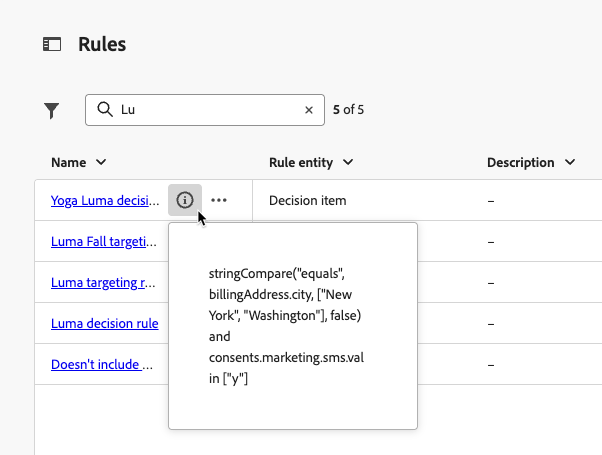
Task: Open the Luma Fall targeting rule link
Action: (104, 241)
